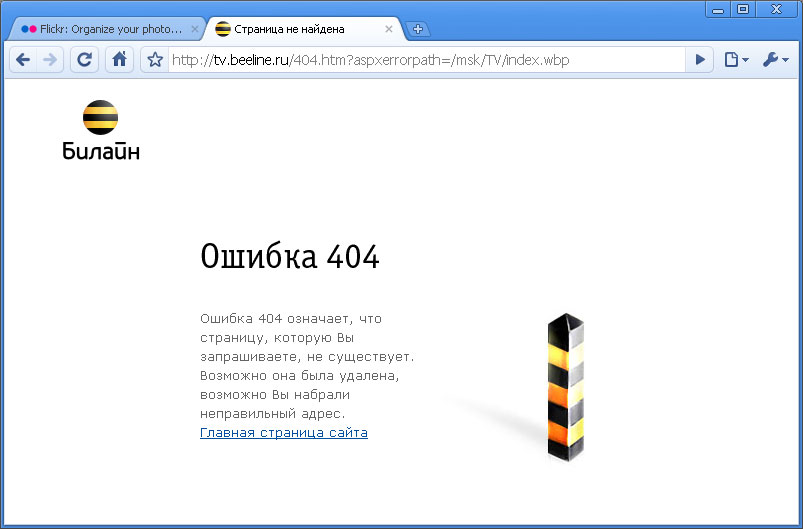Click the tv.beeline.ru address field
The image size is (803, 529).
coord(427,60)
